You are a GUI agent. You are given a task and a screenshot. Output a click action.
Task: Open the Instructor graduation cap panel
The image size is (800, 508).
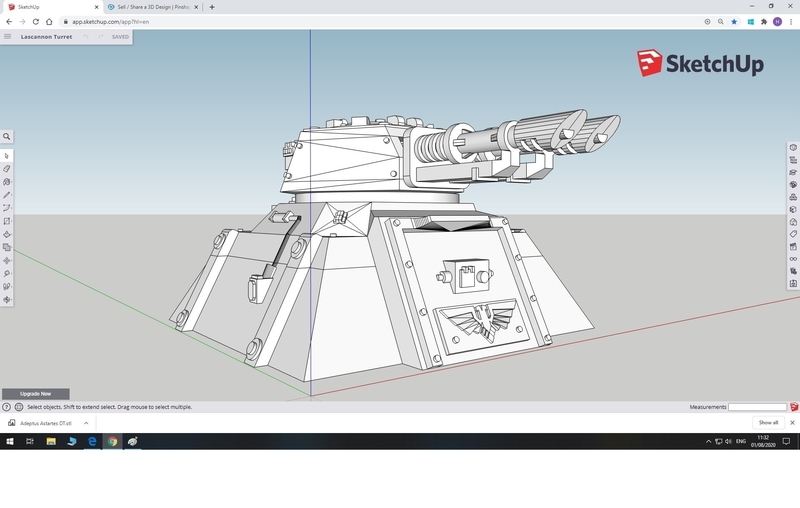793,172
